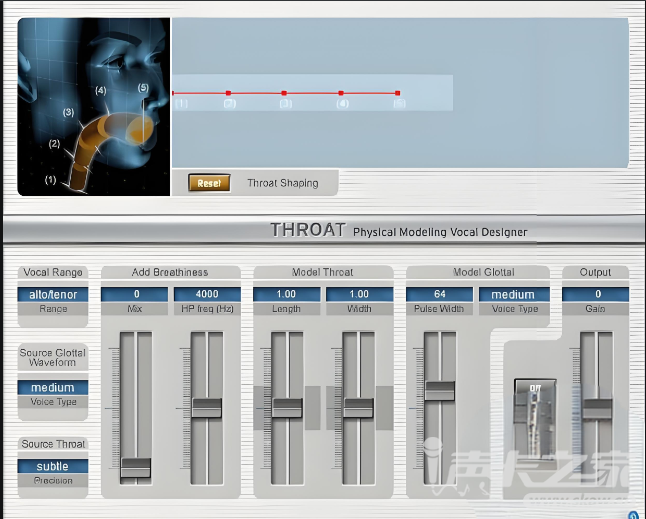This screenshot has width=646, height=519.
Task: Click the Output Gain slider handle
Action: pos(597,409)
